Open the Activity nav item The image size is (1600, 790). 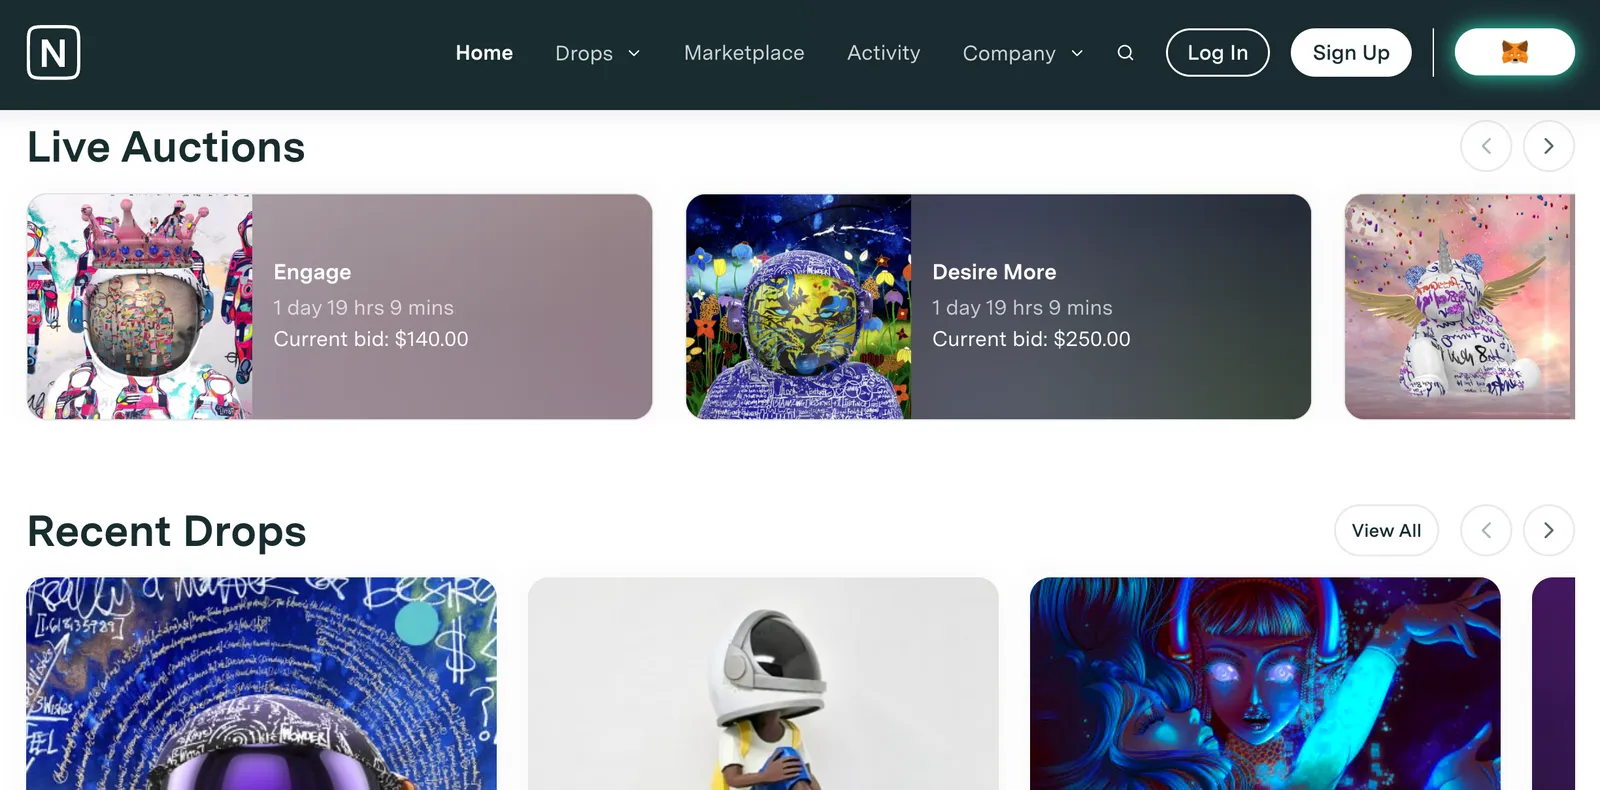coord(883,53)
